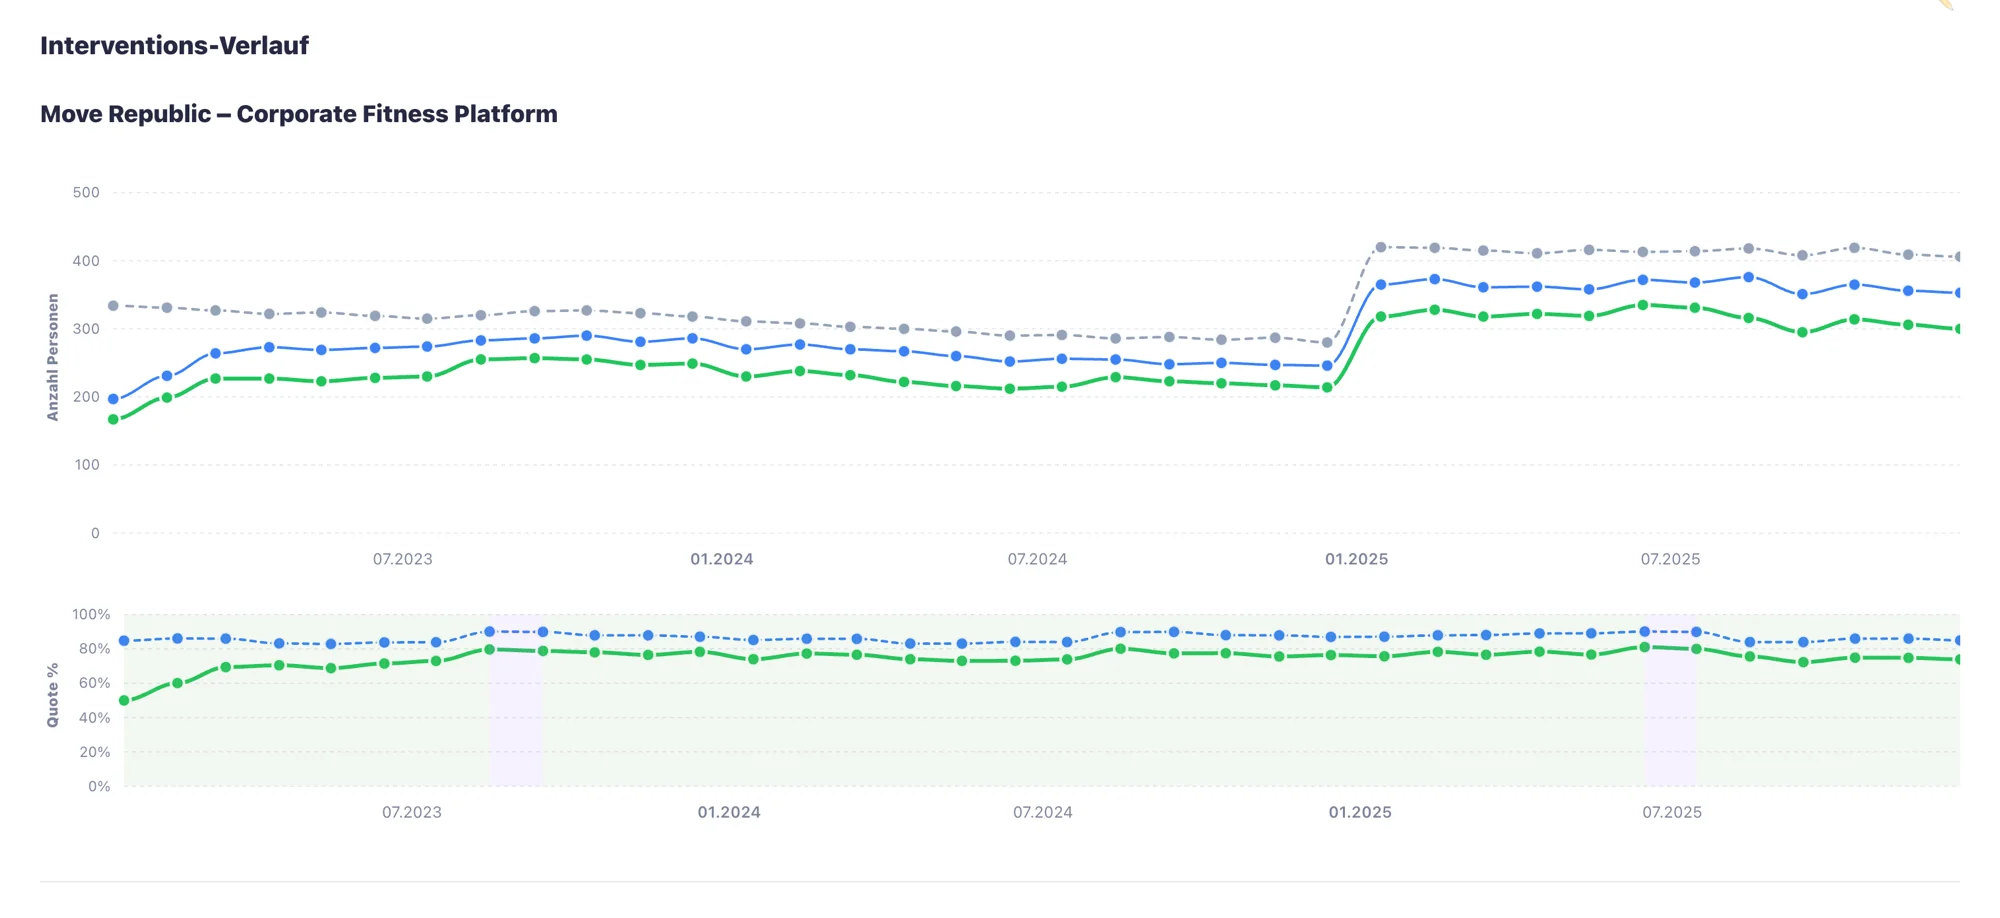Click the 01.2024 label on the upper chart axis
Viewport: 2000px width, 918px height.
[x=721, y=559]
